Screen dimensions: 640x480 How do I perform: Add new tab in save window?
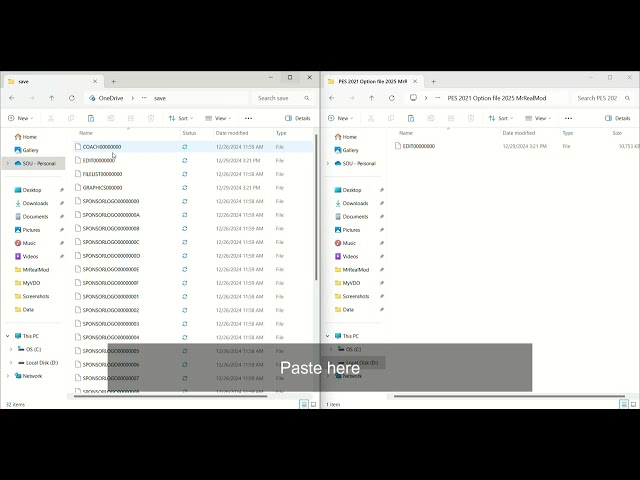113,82
